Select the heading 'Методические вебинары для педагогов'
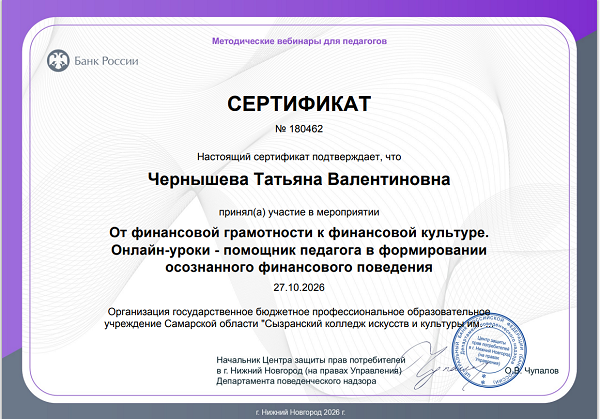600x419 pixels. (299, 41)
